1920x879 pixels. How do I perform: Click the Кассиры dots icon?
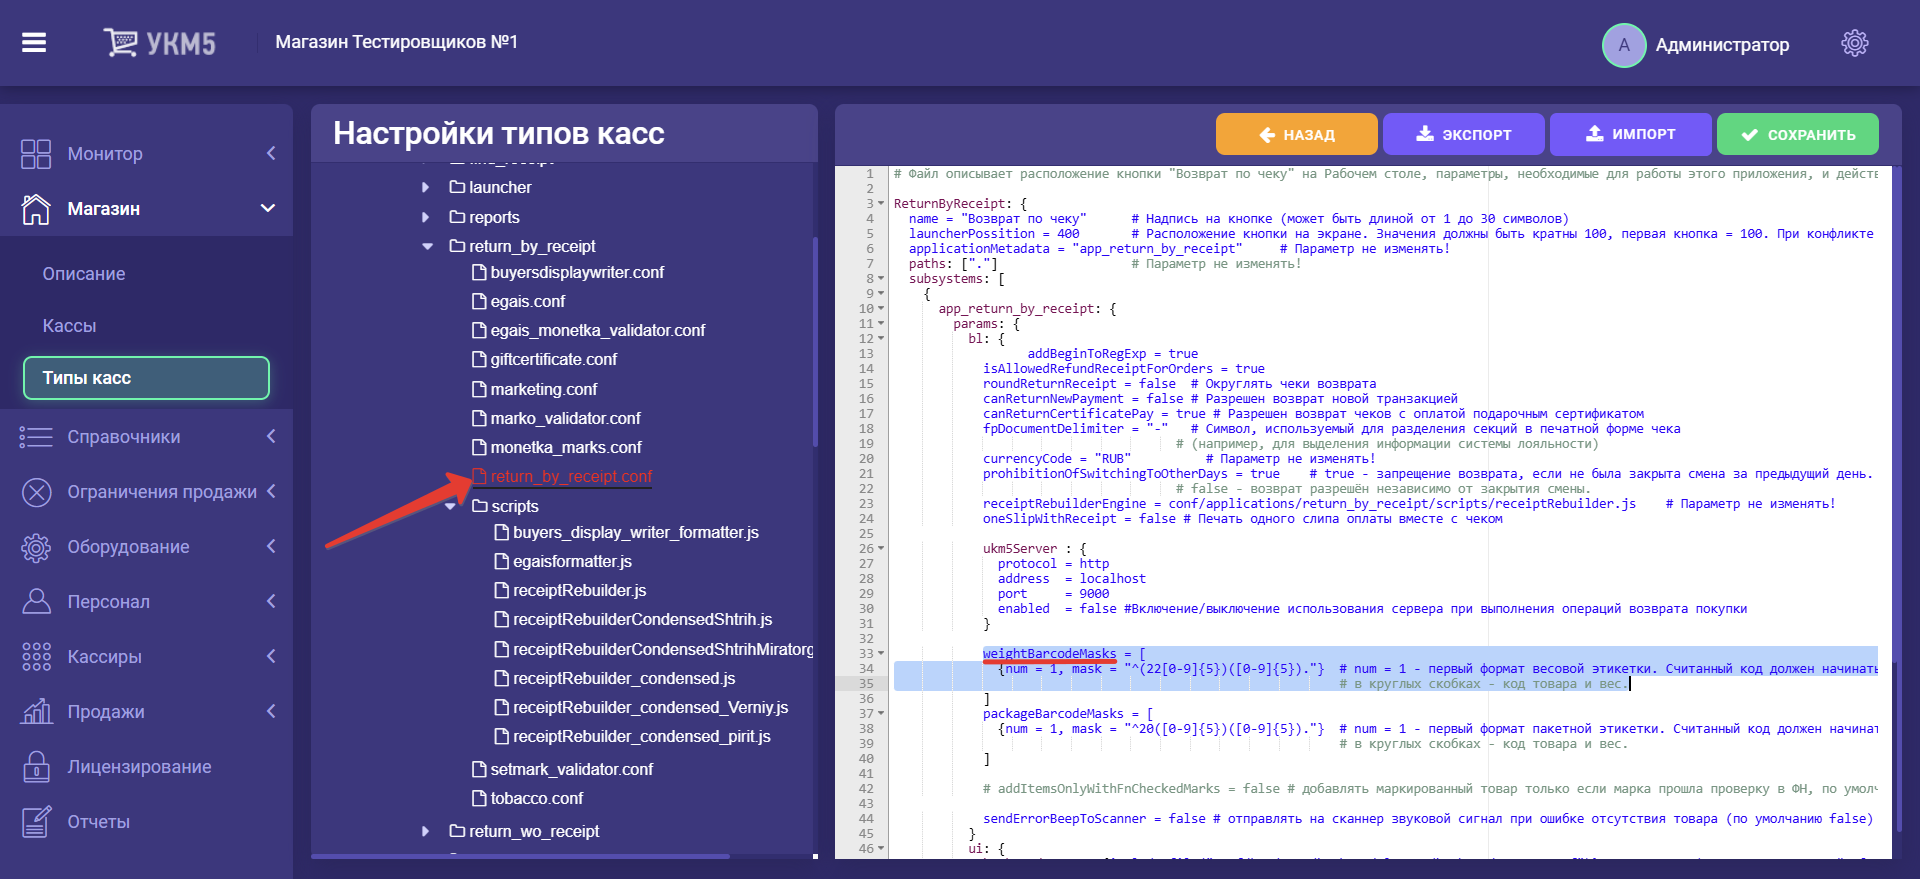36,657
